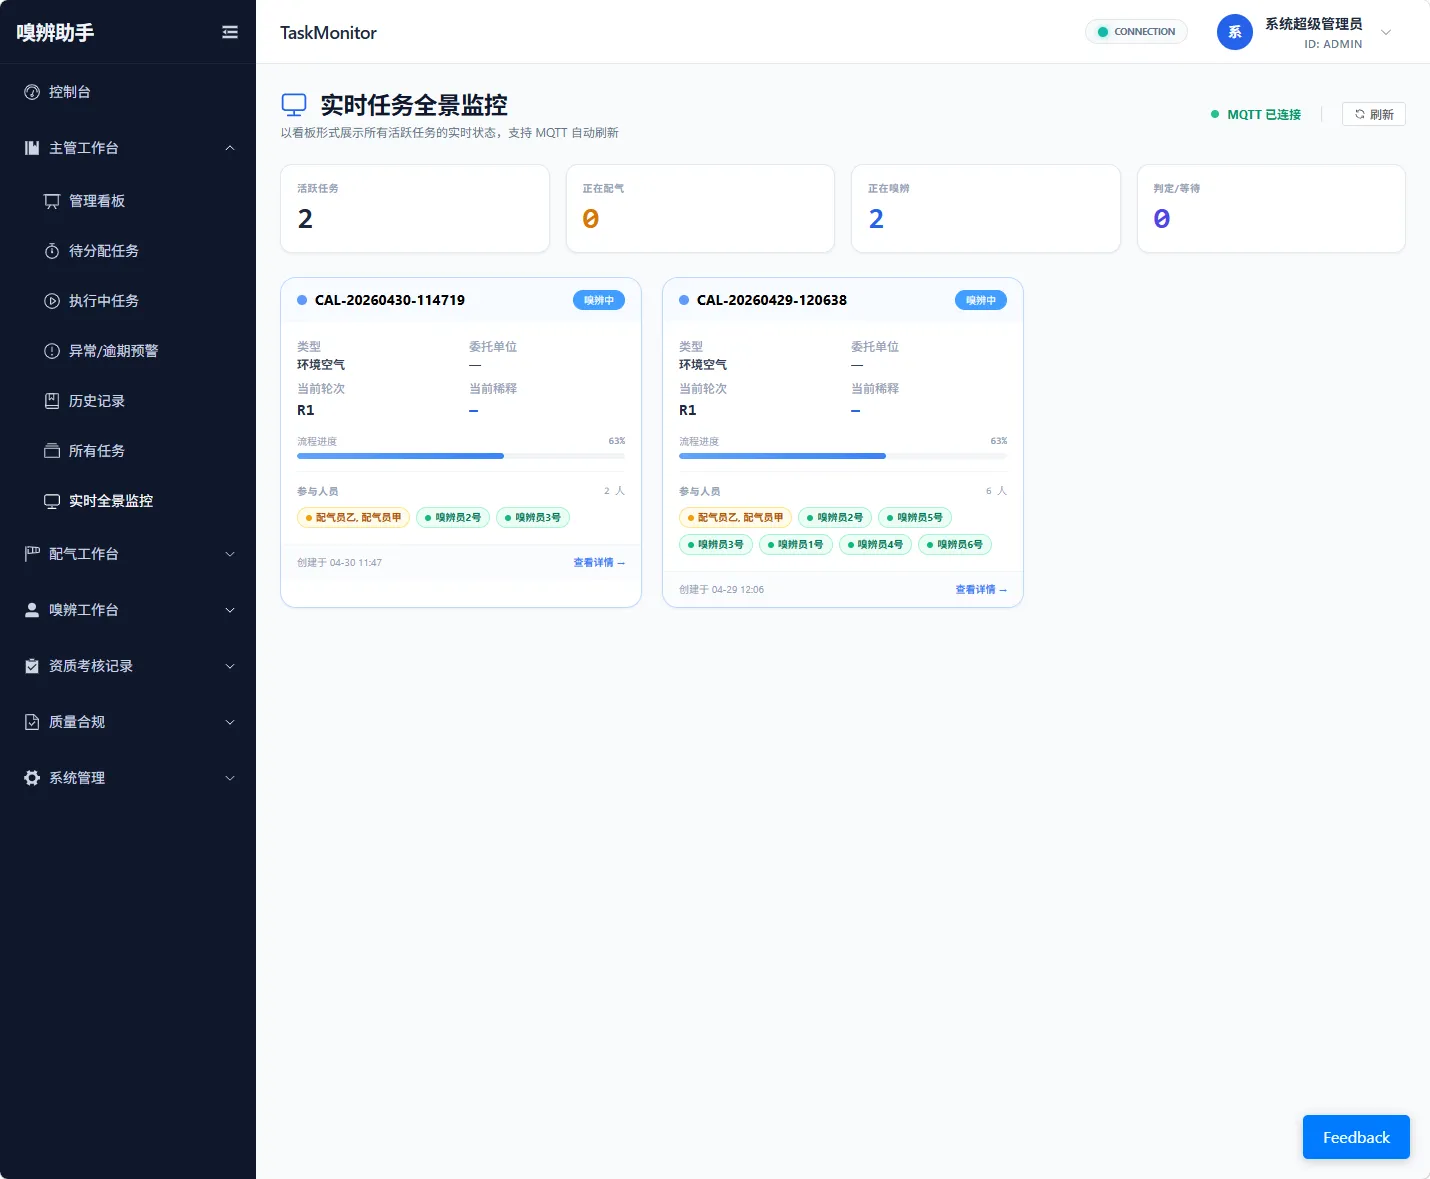The image size is (1430, 1179).
Task: Expand the 资质考核记录 menu group
Action: 230,666
